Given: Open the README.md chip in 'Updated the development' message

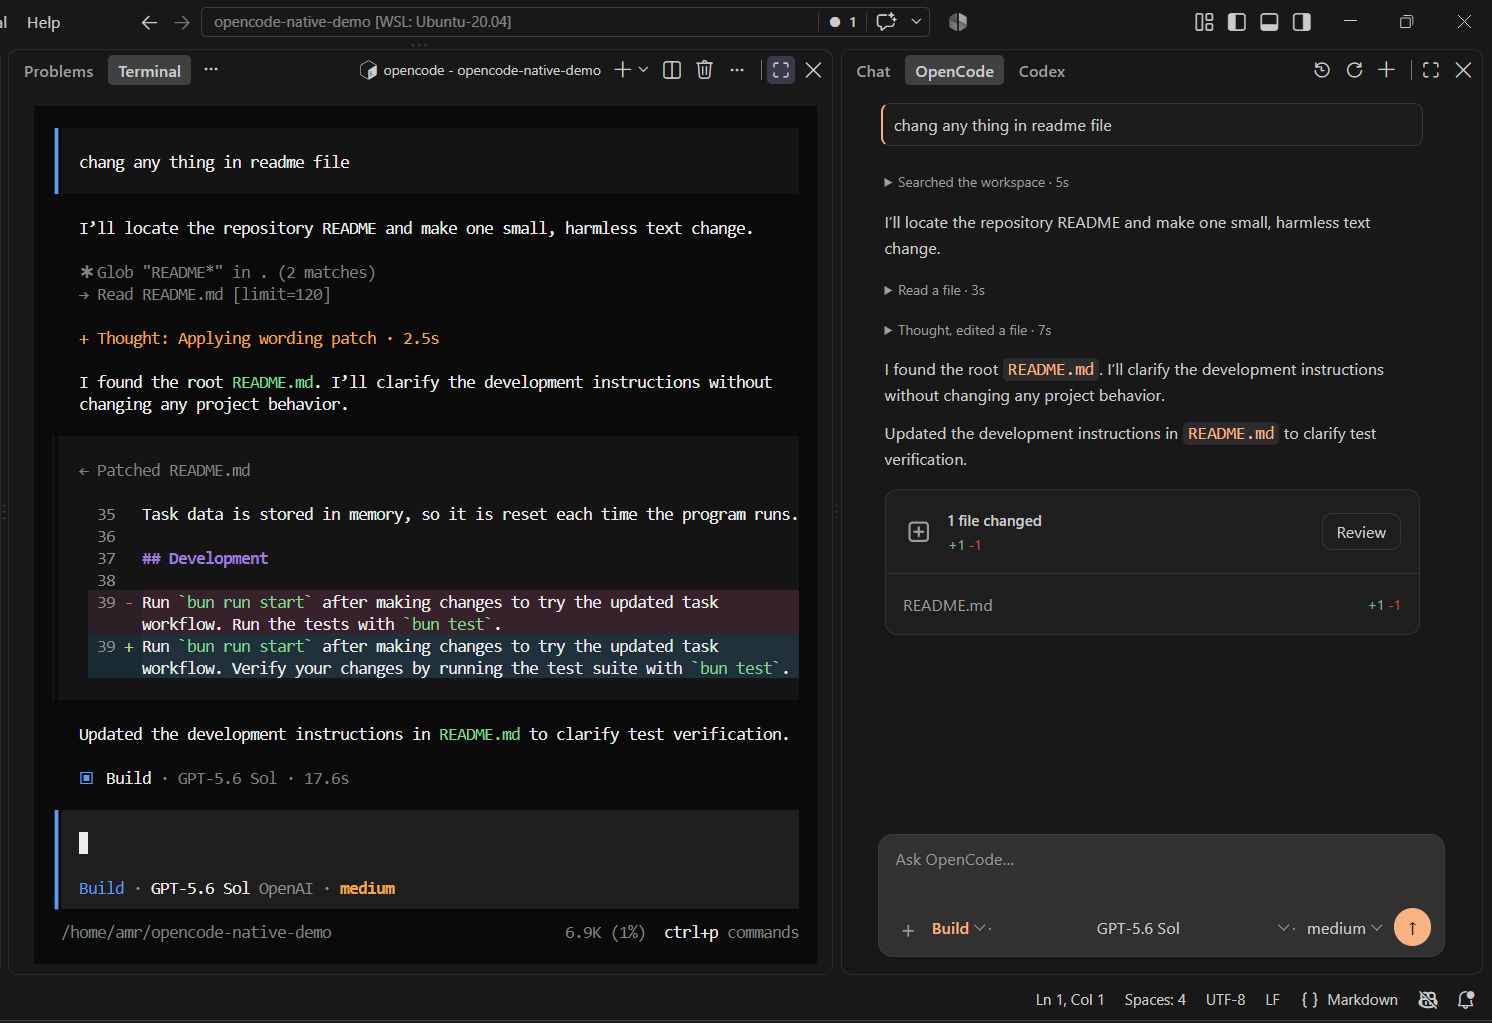Looking at the screenshot, I should tap(1231, 434).
